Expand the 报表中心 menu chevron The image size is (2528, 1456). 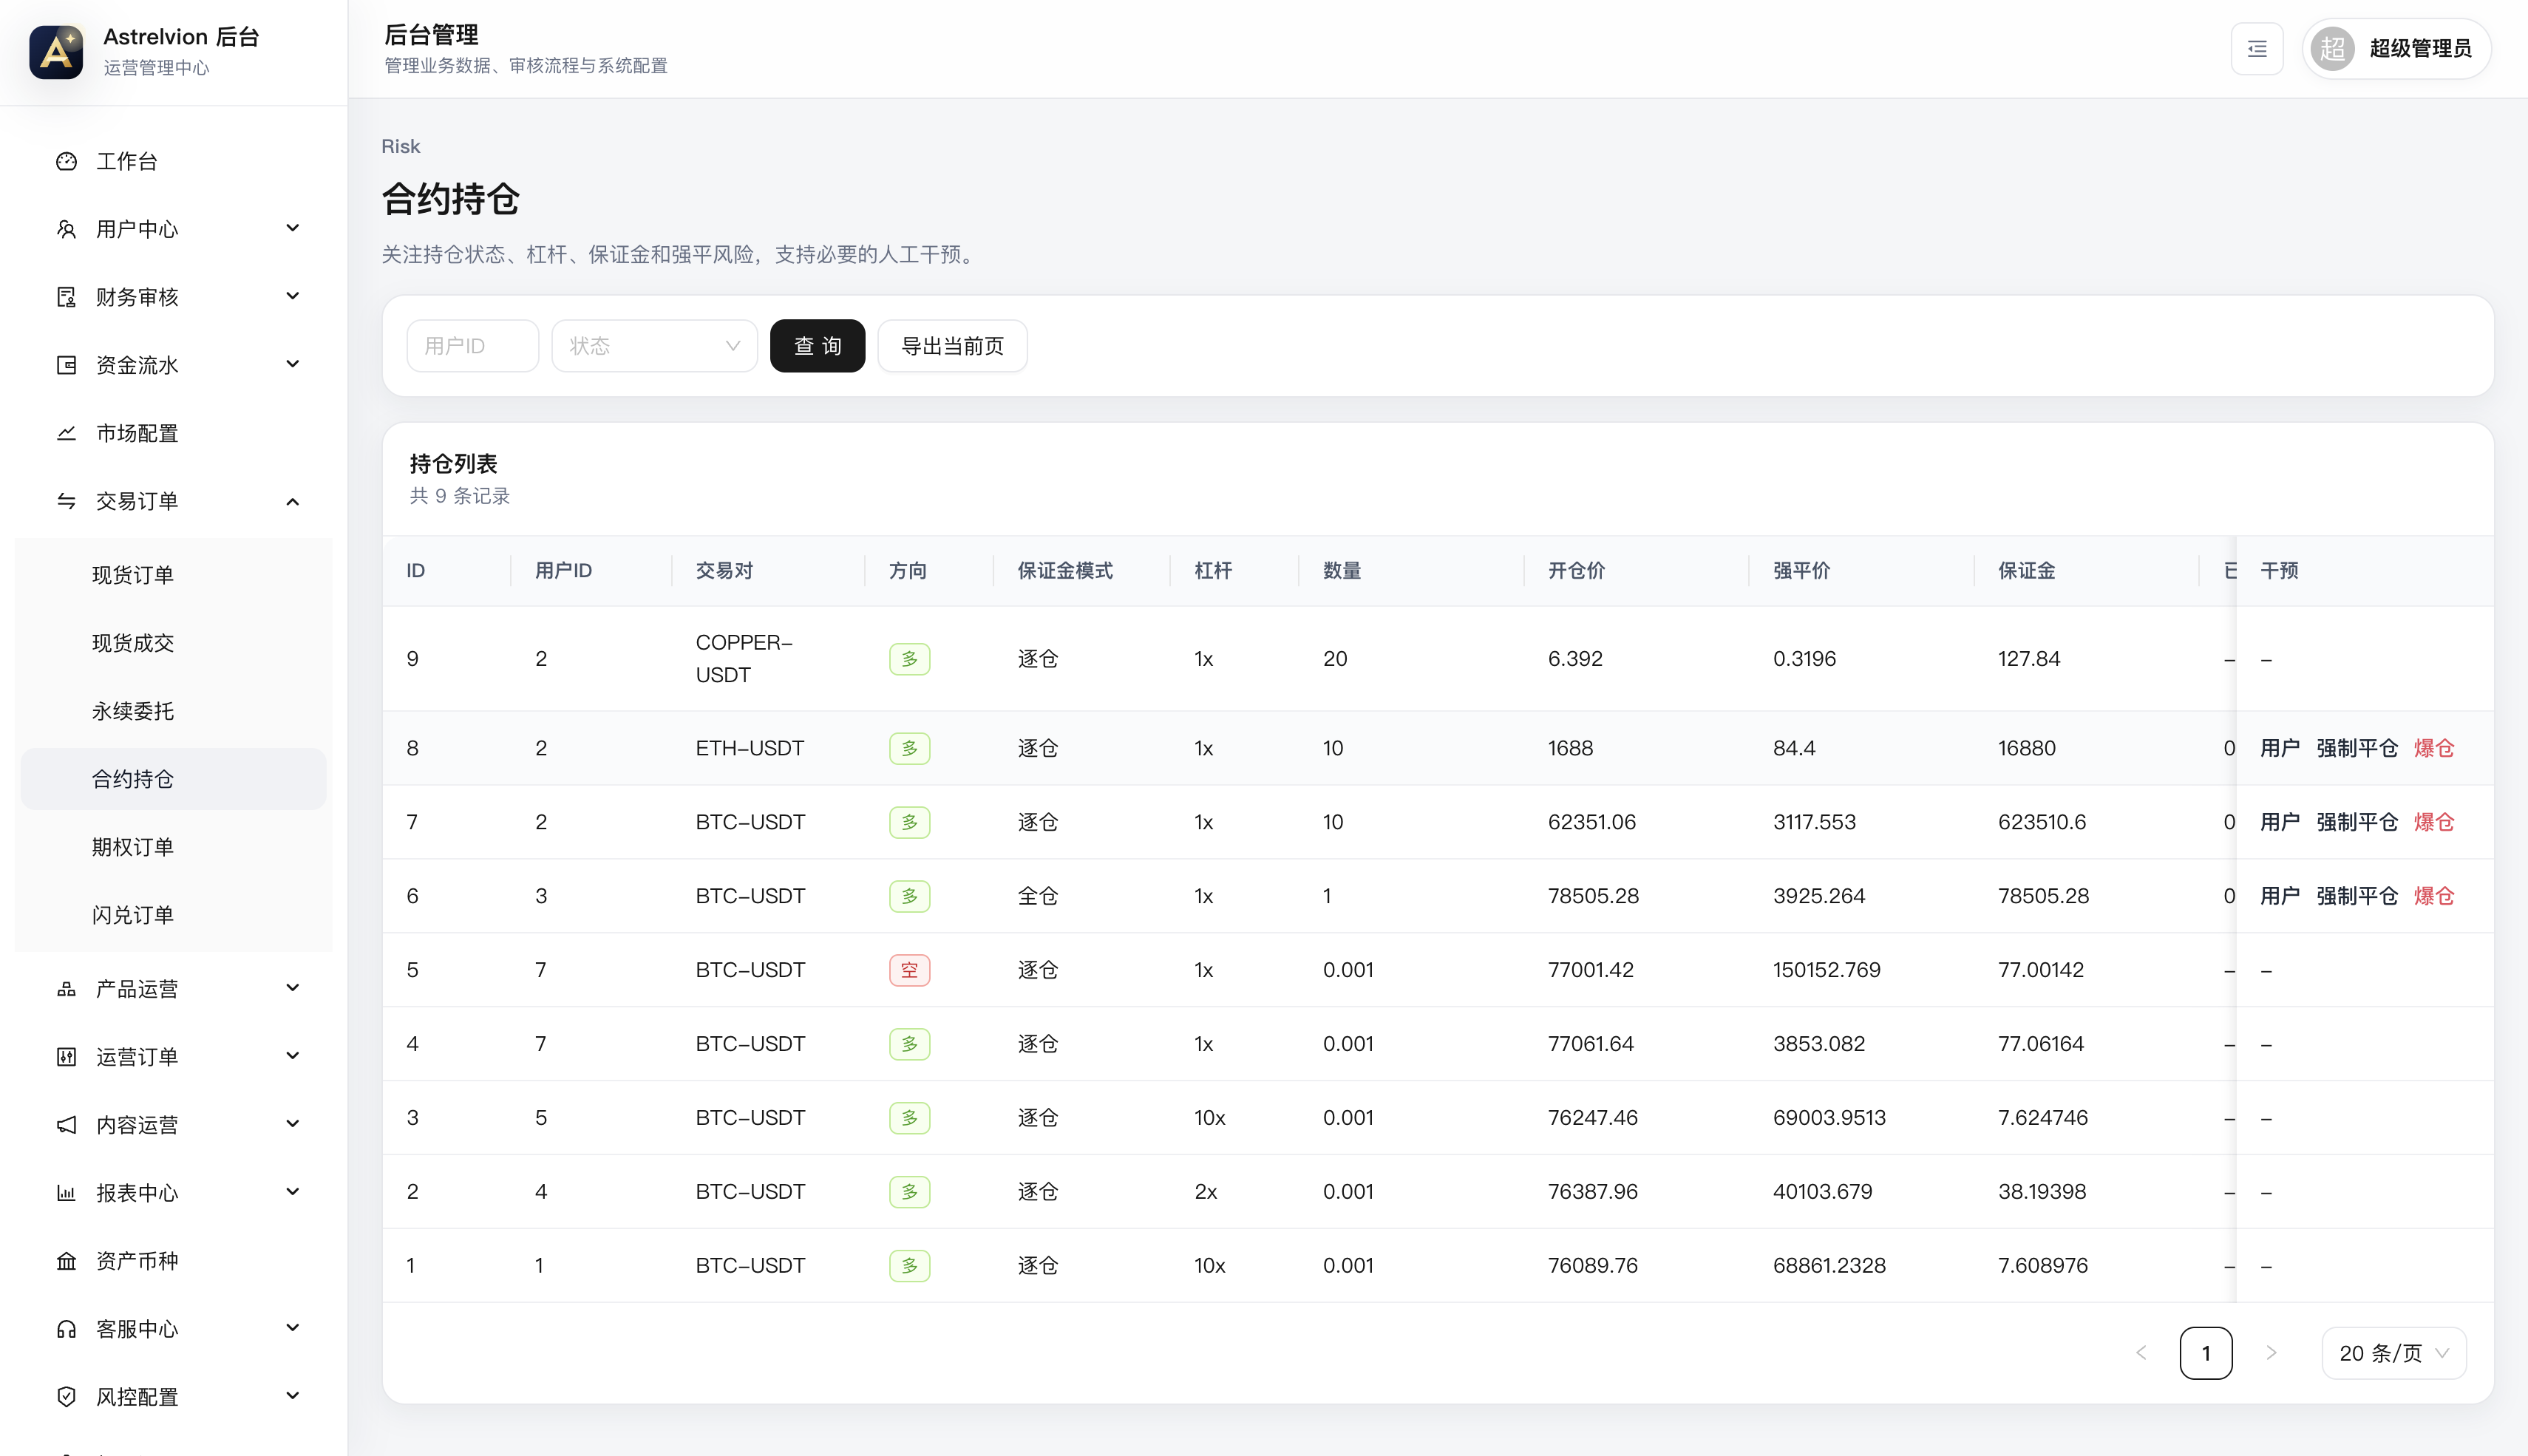[293, 1192]
